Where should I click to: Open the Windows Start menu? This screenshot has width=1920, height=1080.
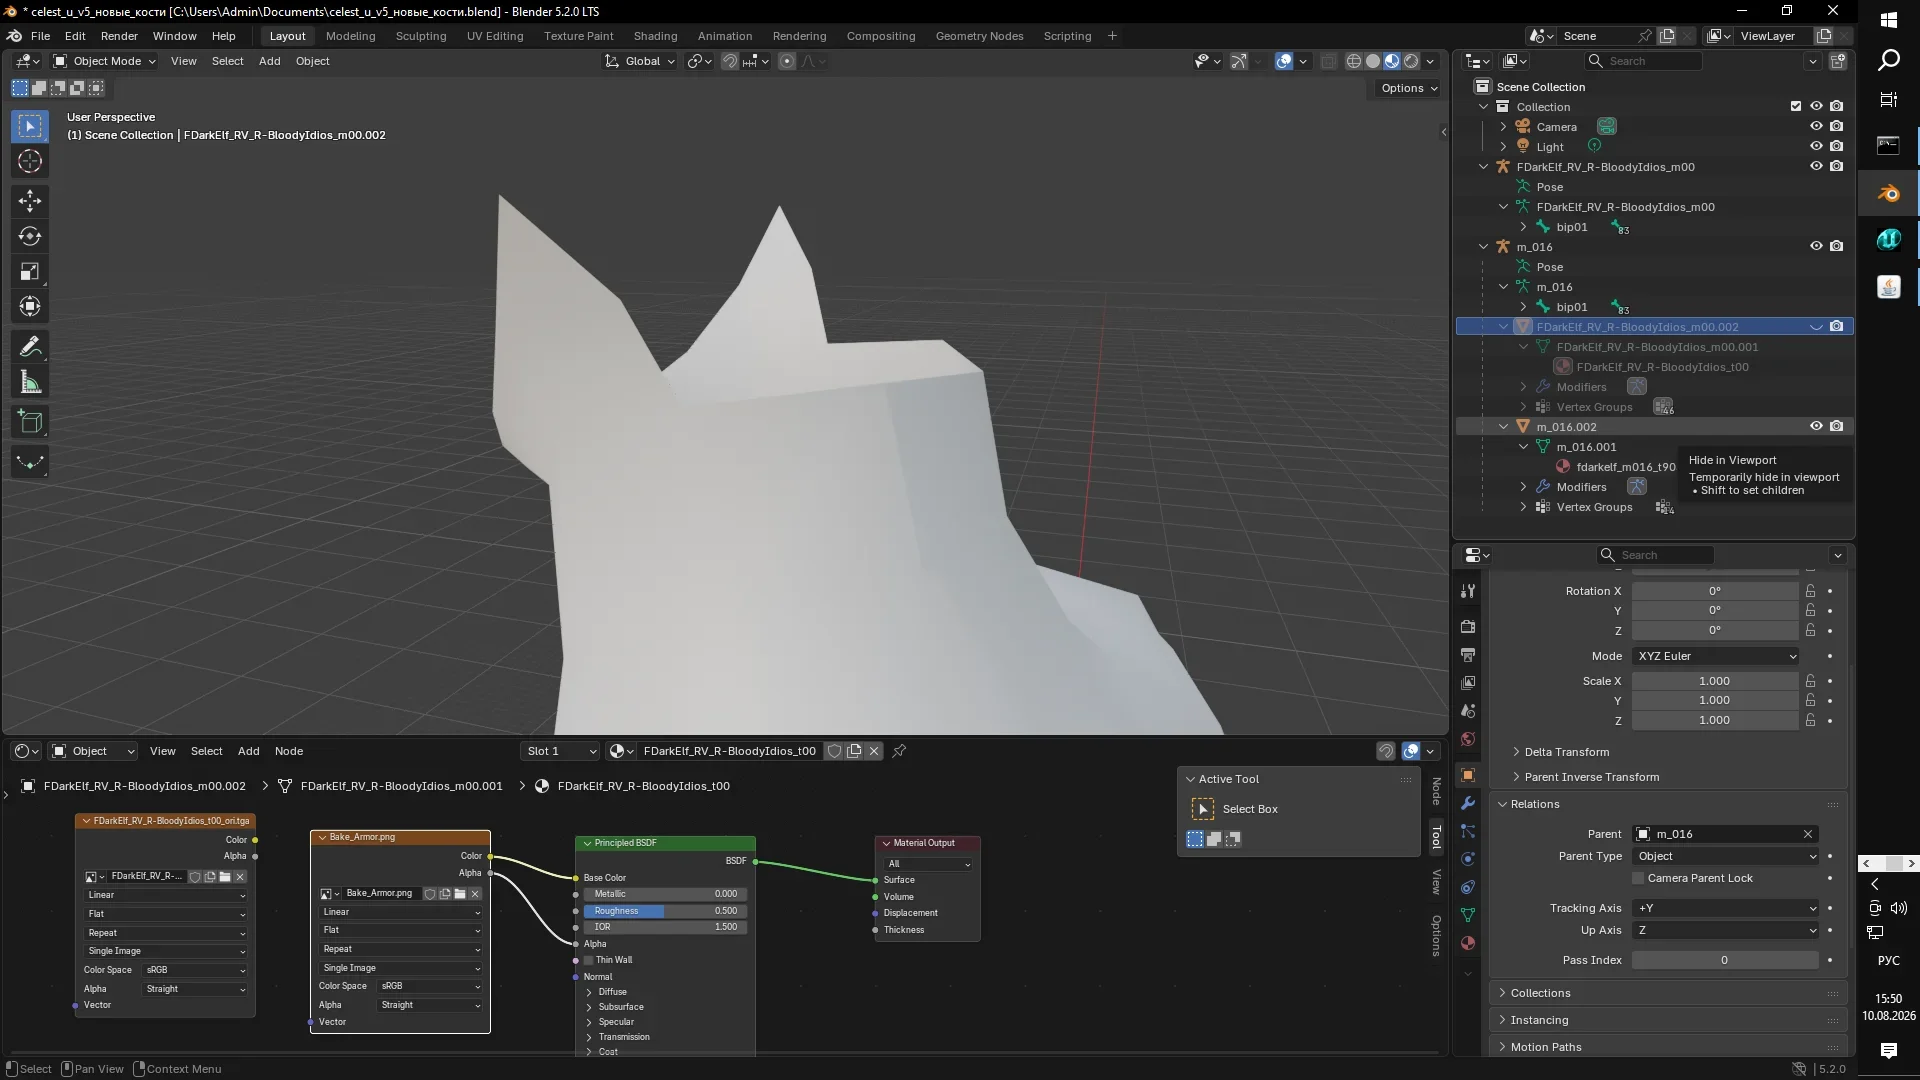click(x=1888, y=20)
